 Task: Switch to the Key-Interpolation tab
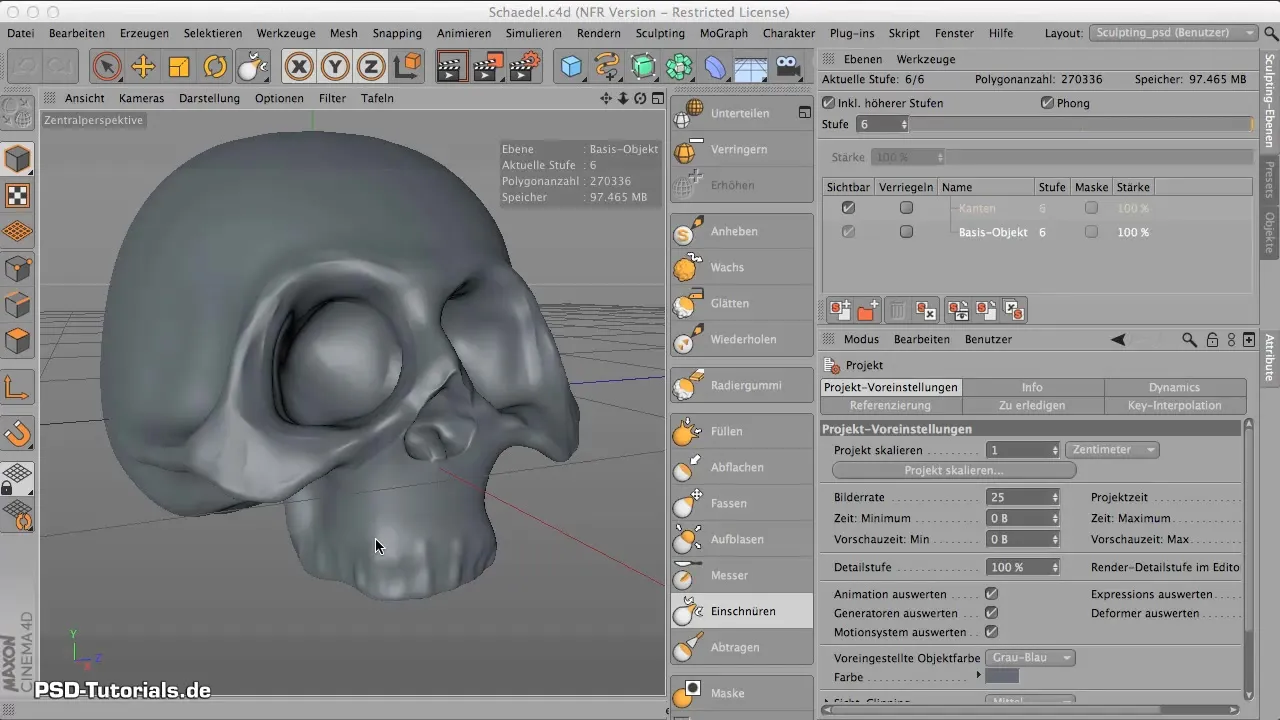point(1174,405)
